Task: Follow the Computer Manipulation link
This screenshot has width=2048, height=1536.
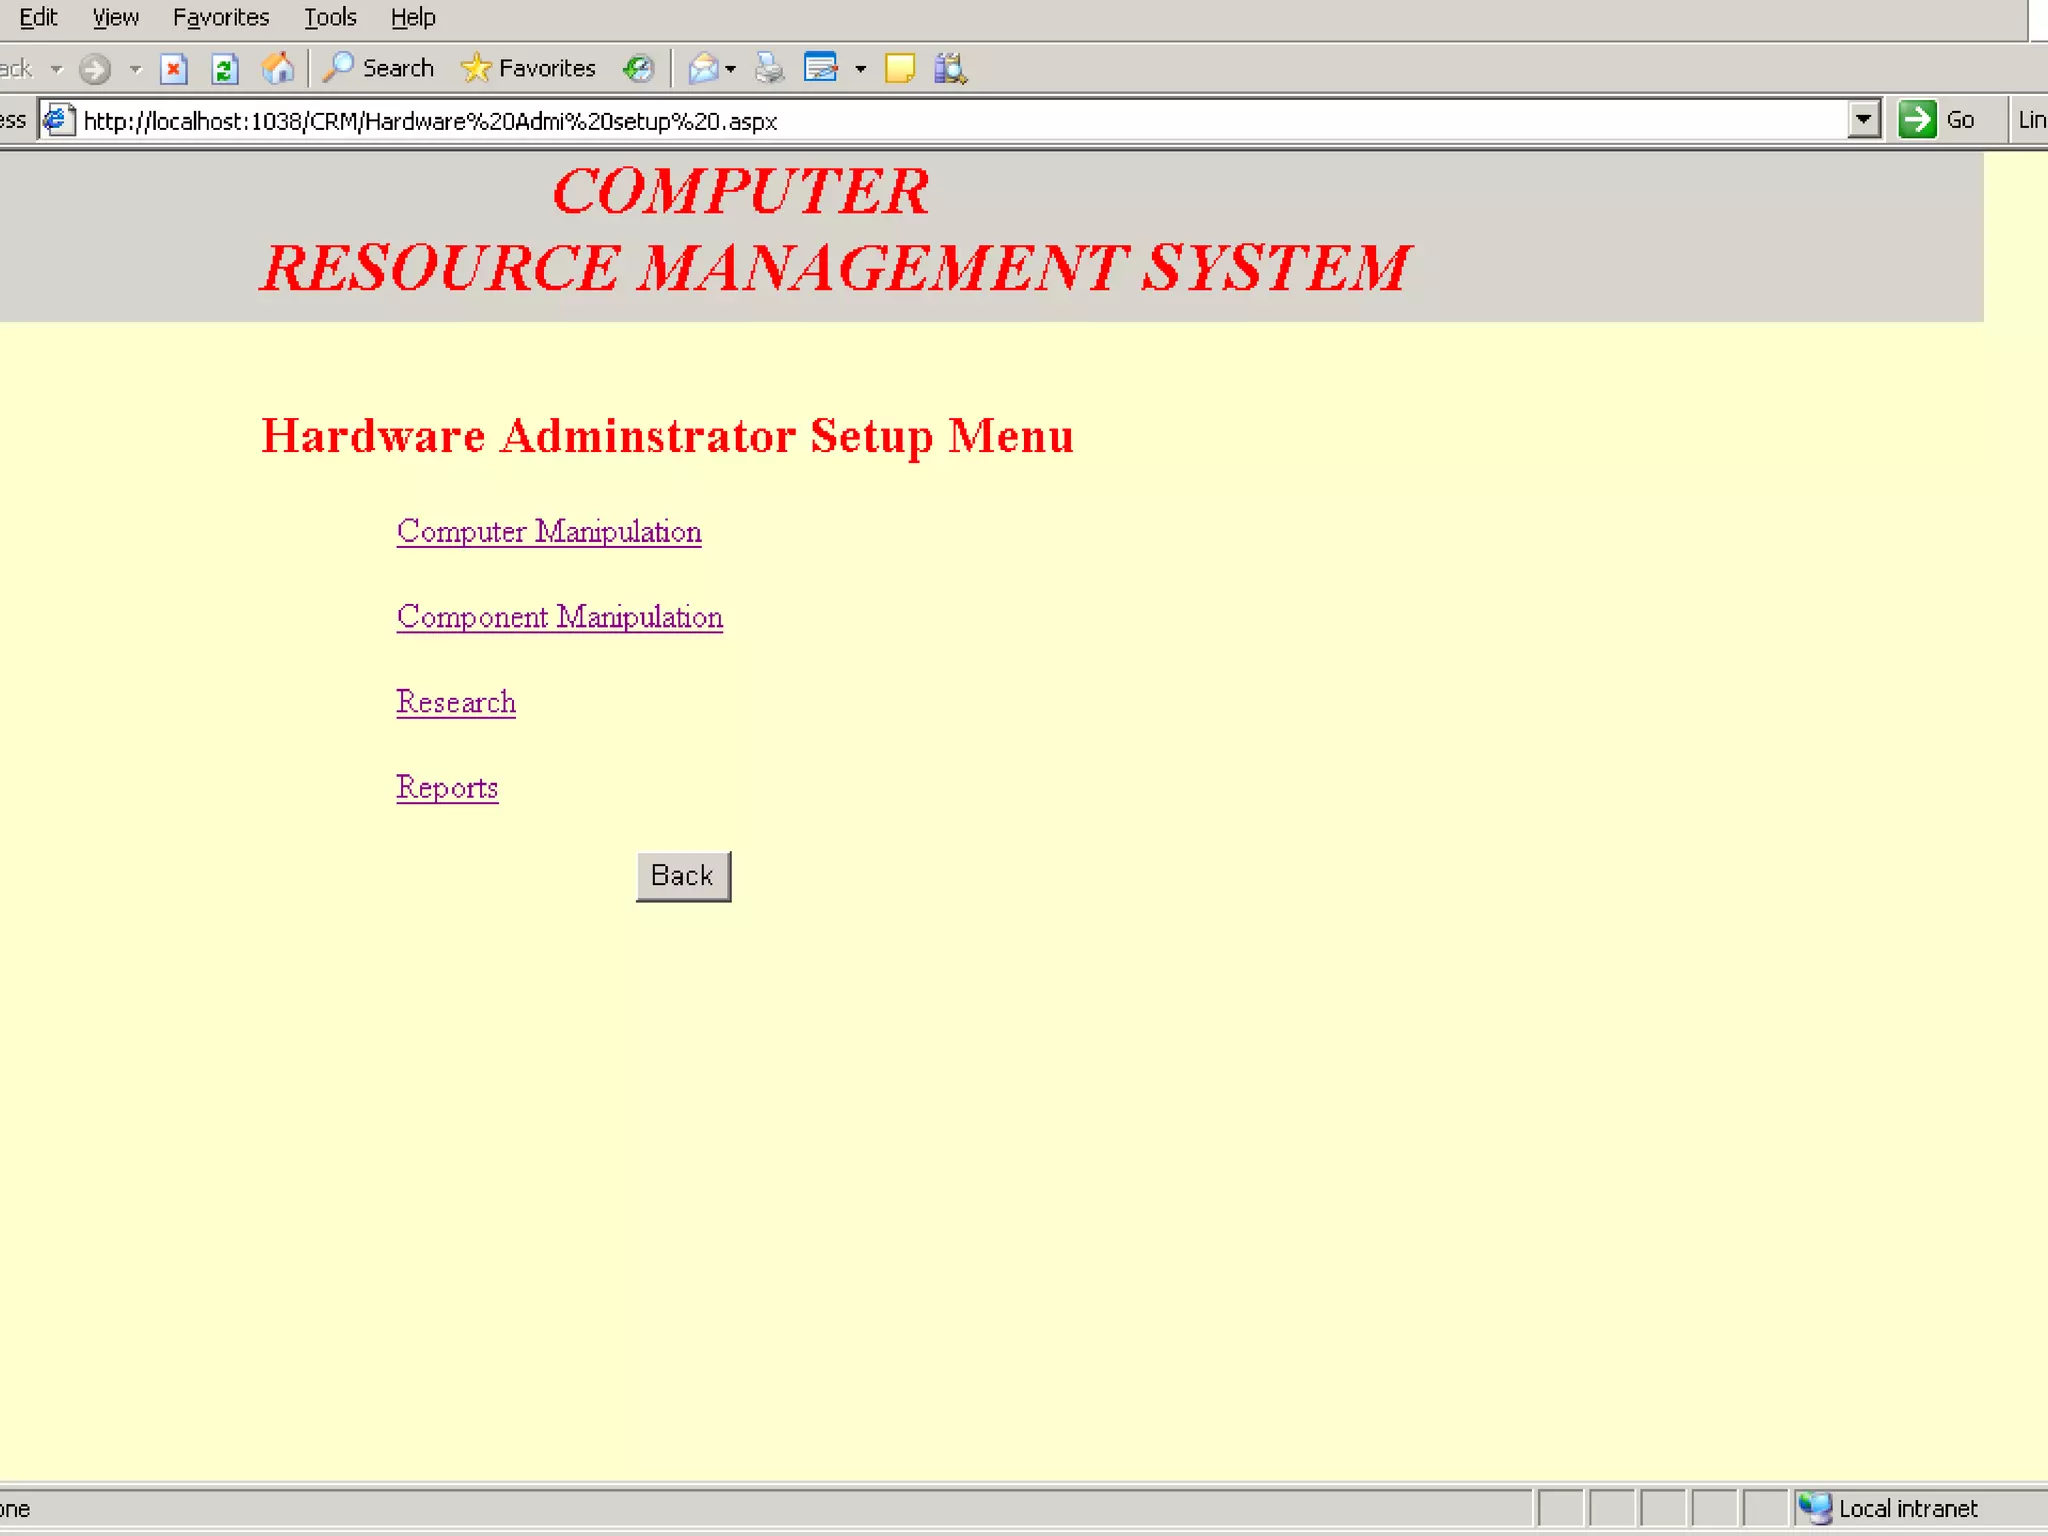Action: pos(549,531)
